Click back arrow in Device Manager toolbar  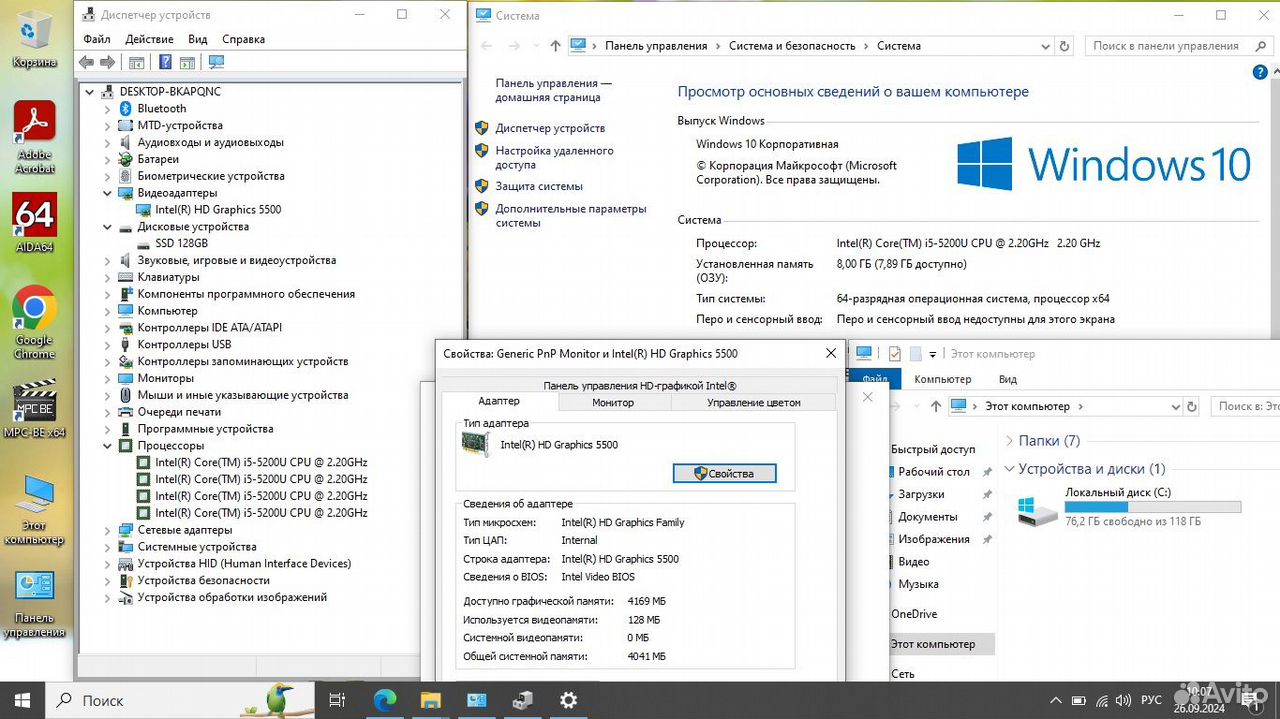click(86, 62)
